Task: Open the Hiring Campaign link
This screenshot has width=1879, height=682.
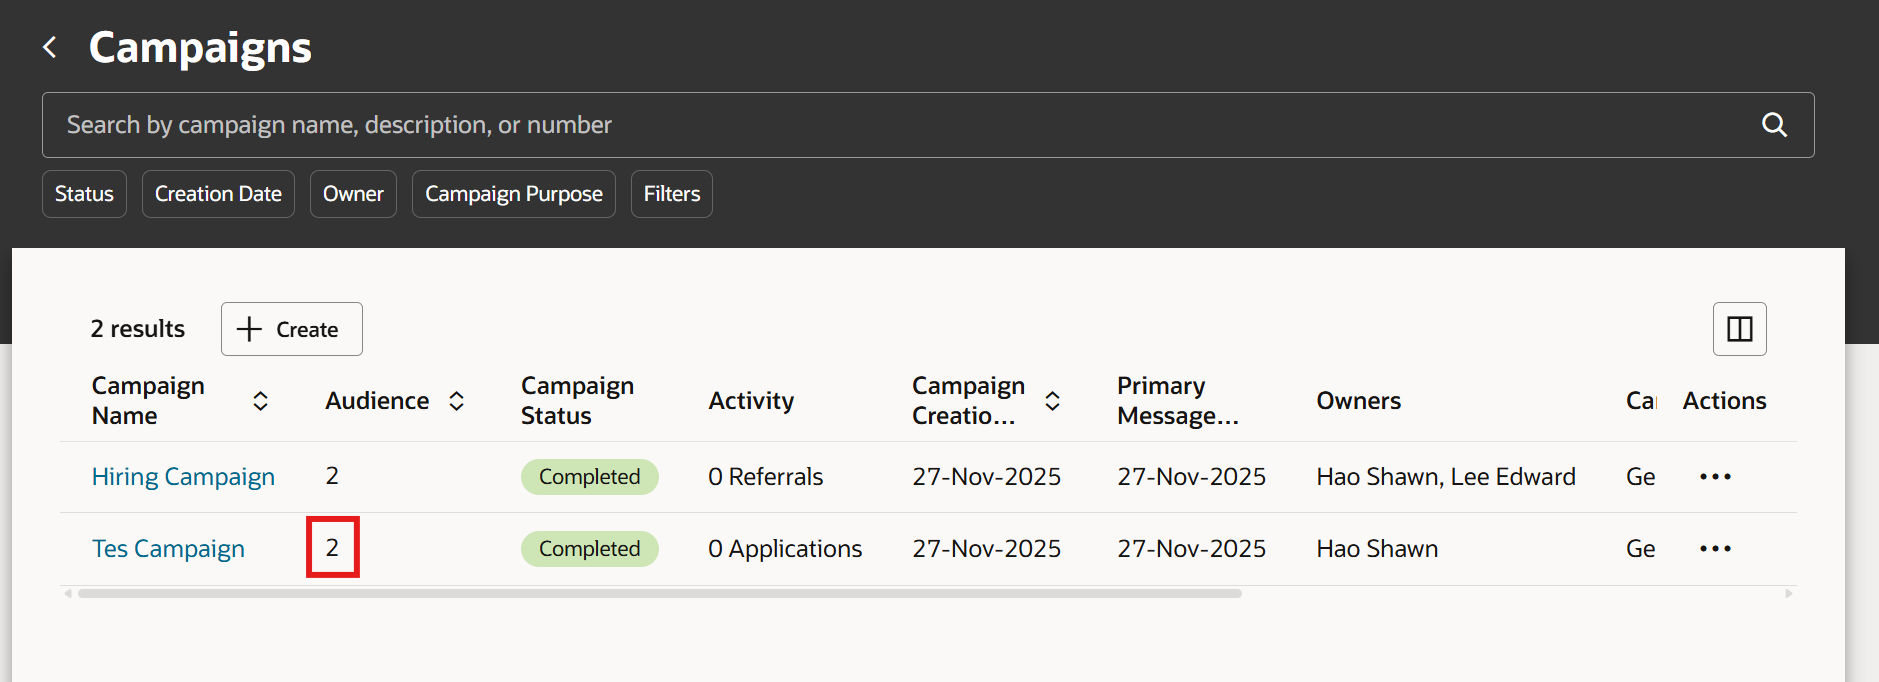Action: tap(183, 477)
